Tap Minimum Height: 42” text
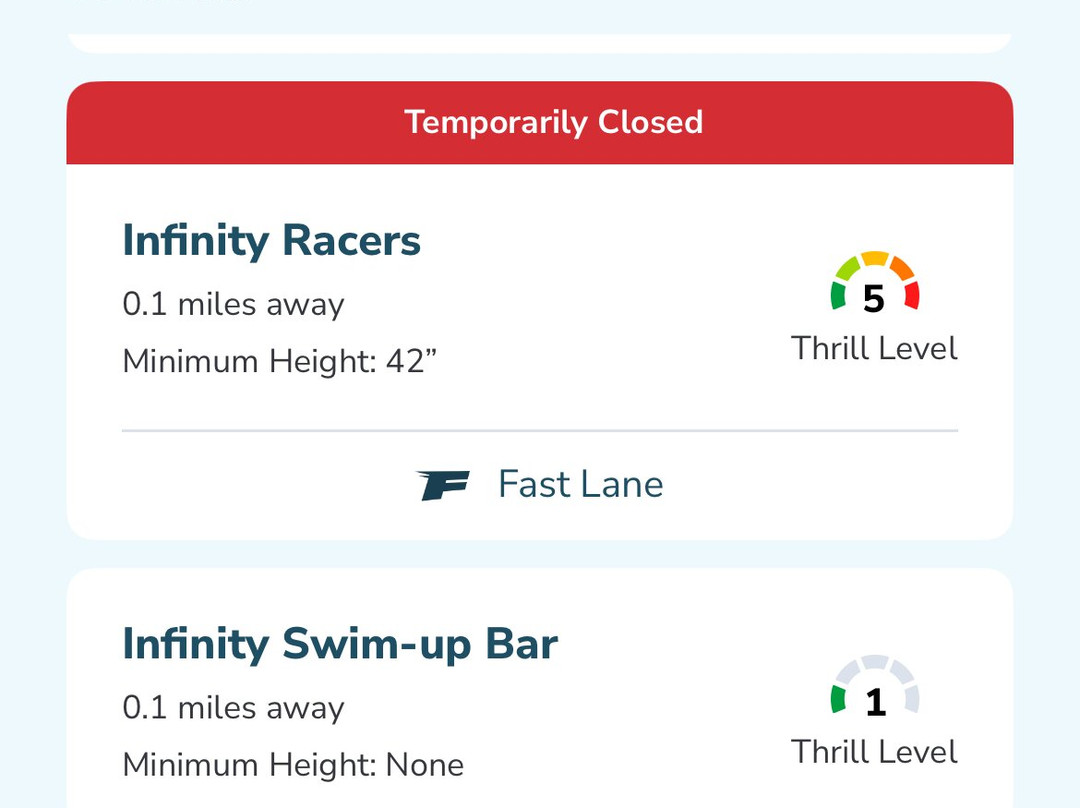1080x808 pixels. pos(280,361)
